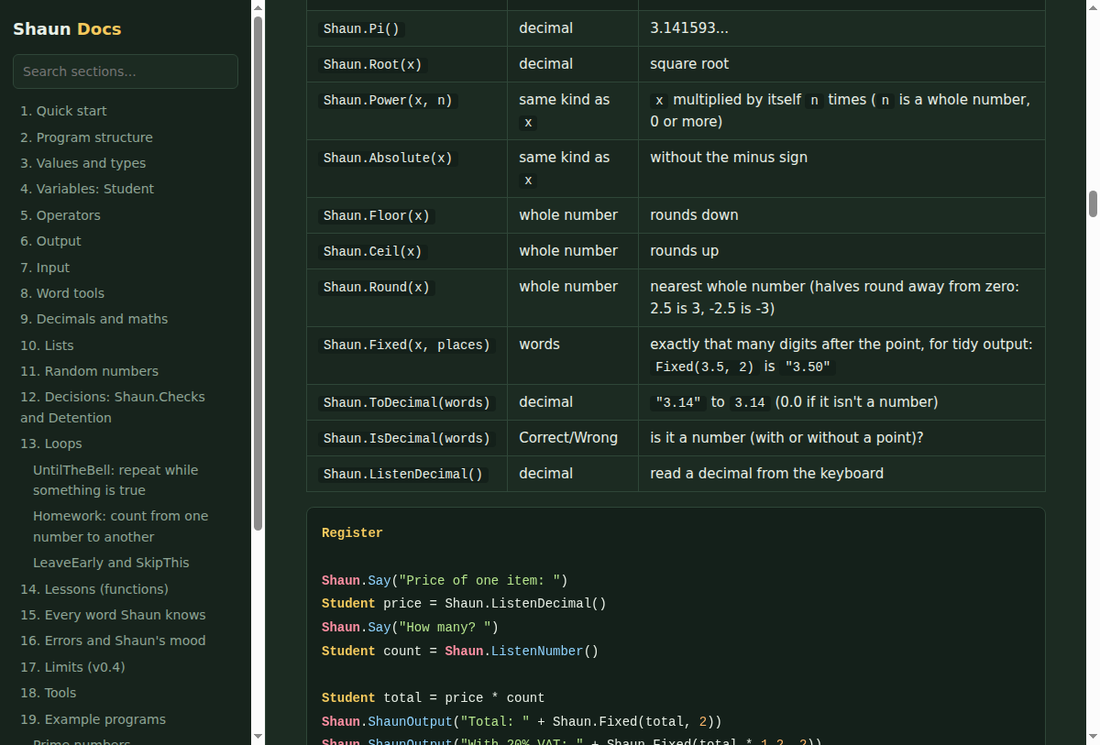Click the sidebar scrollbar up arrow

[258, 8]
